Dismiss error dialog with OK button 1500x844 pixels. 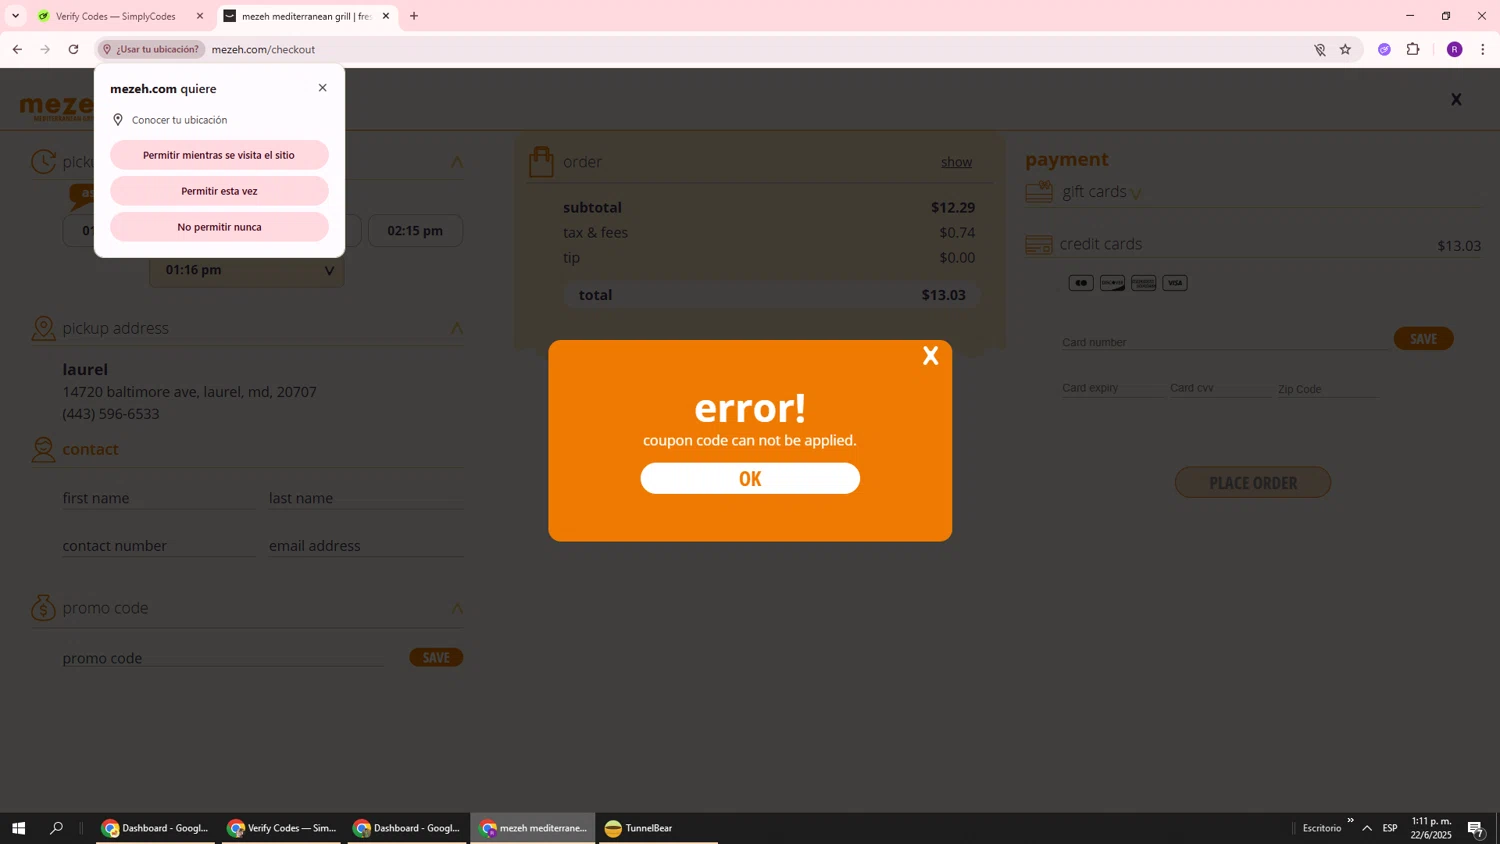(x=750, y=478)
